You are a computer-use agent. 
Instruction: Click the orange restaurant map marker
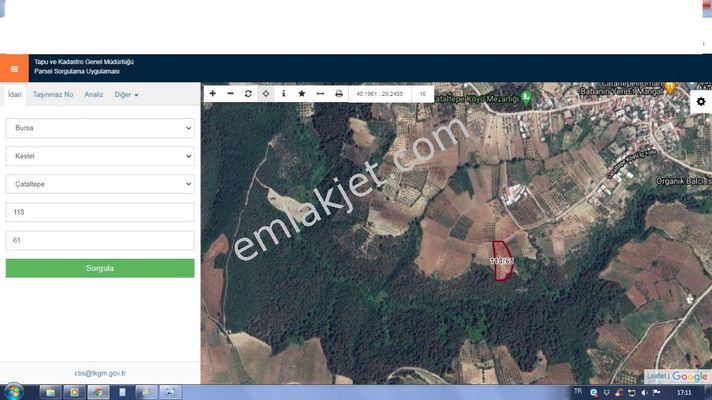(x=670, y=86)
